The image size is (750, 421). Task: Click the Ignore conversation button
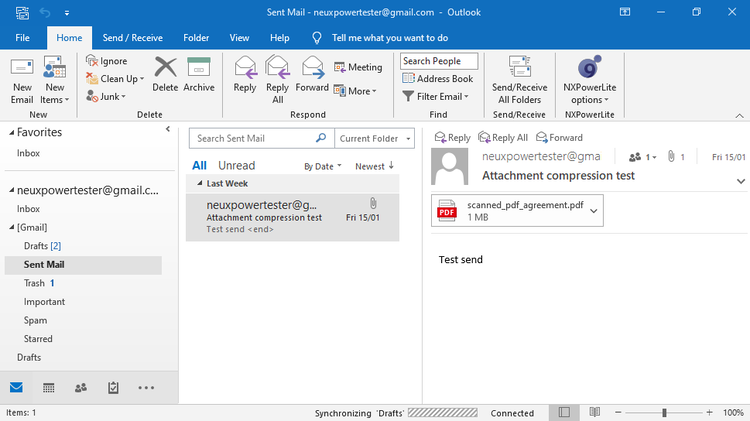tap(107, 61)
